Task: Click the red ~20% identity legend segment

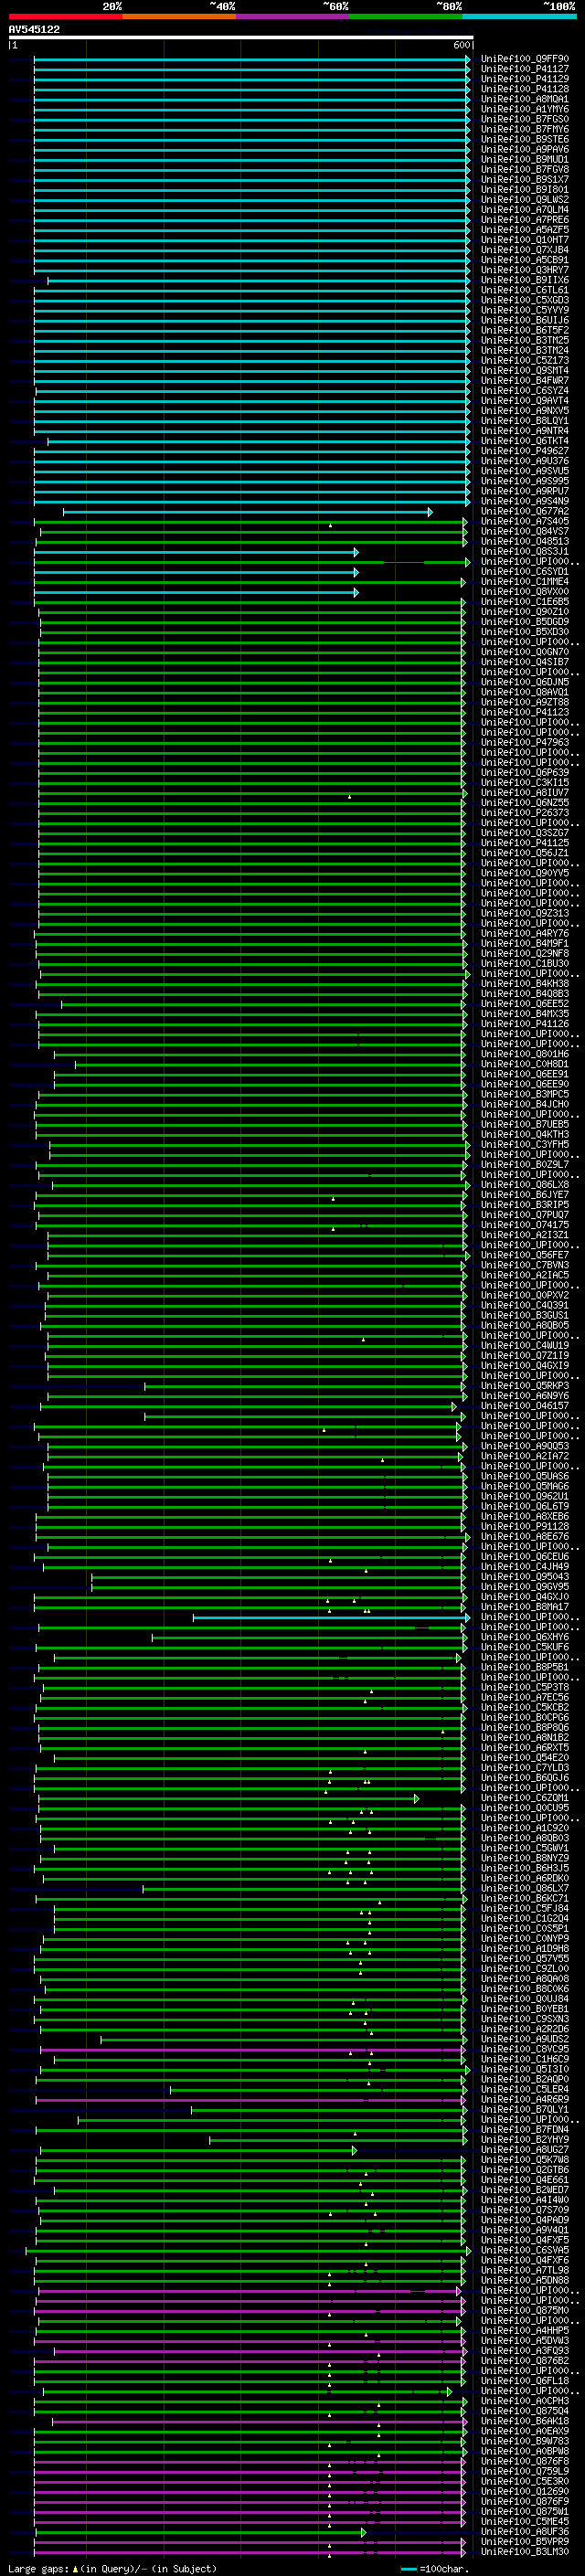Action: tap(65, 16)
